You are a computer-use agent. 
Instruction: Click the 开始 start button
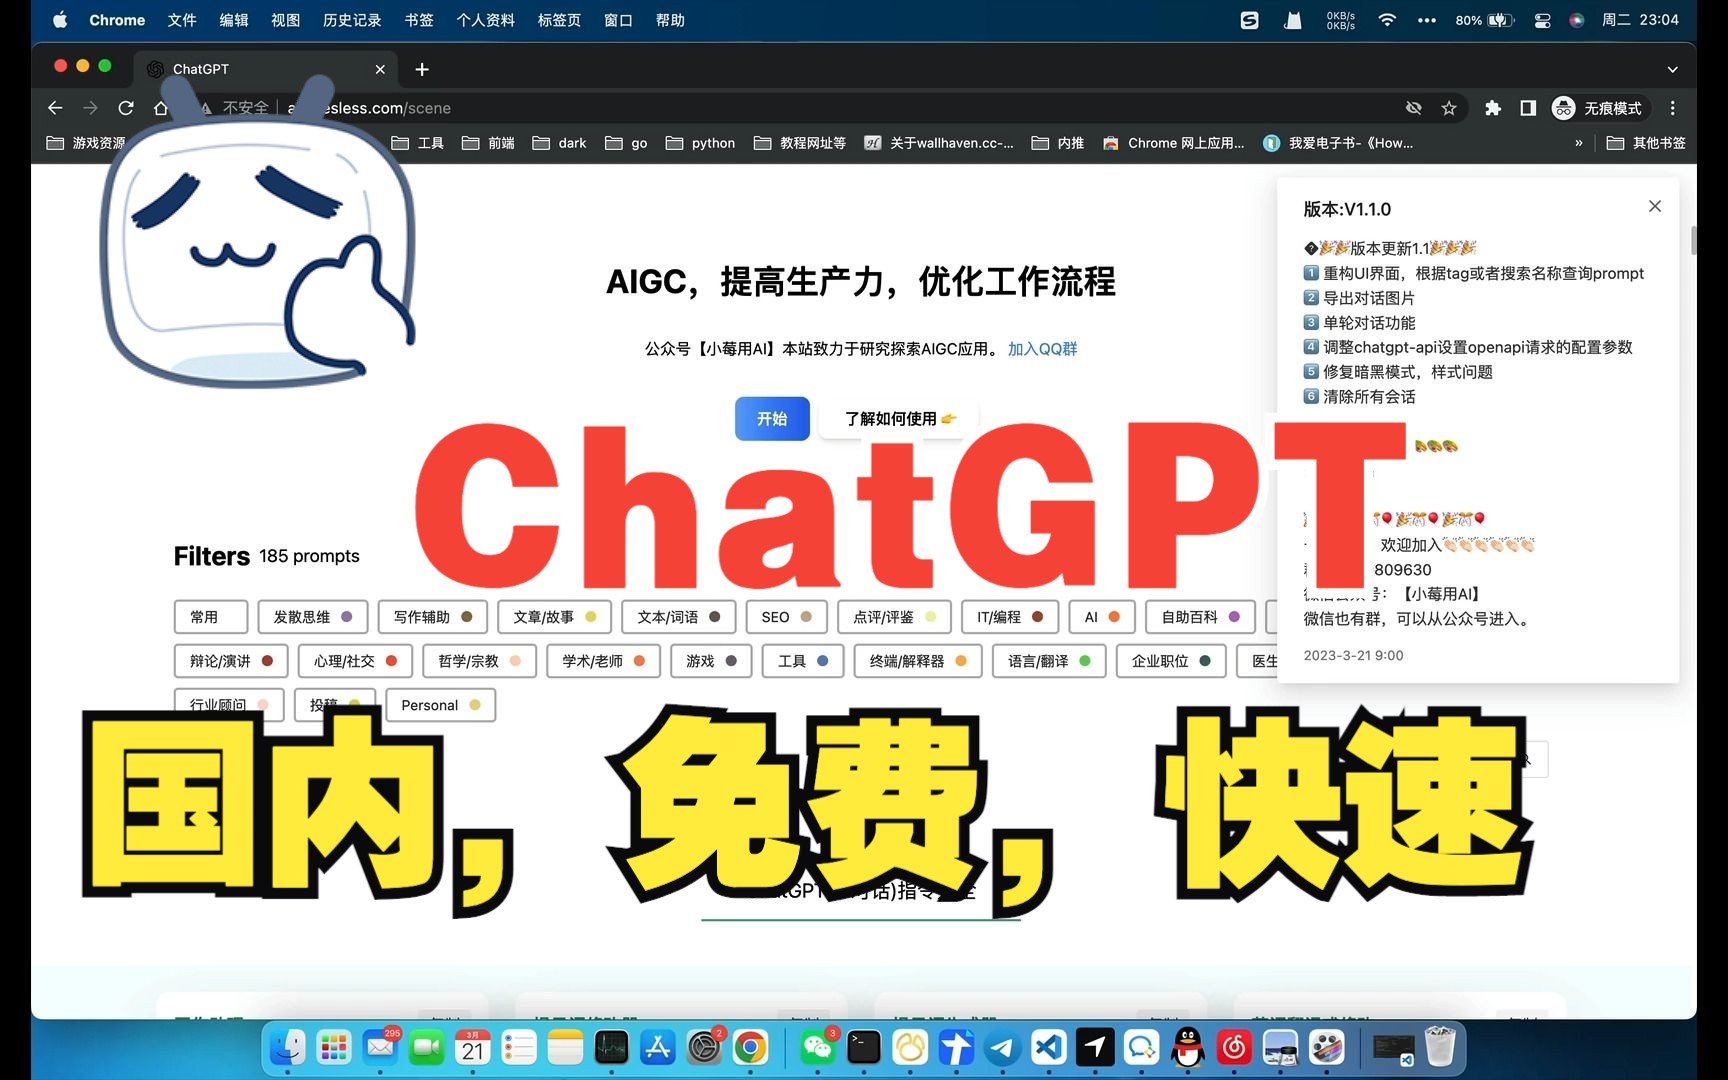click(x=771, y=419)
